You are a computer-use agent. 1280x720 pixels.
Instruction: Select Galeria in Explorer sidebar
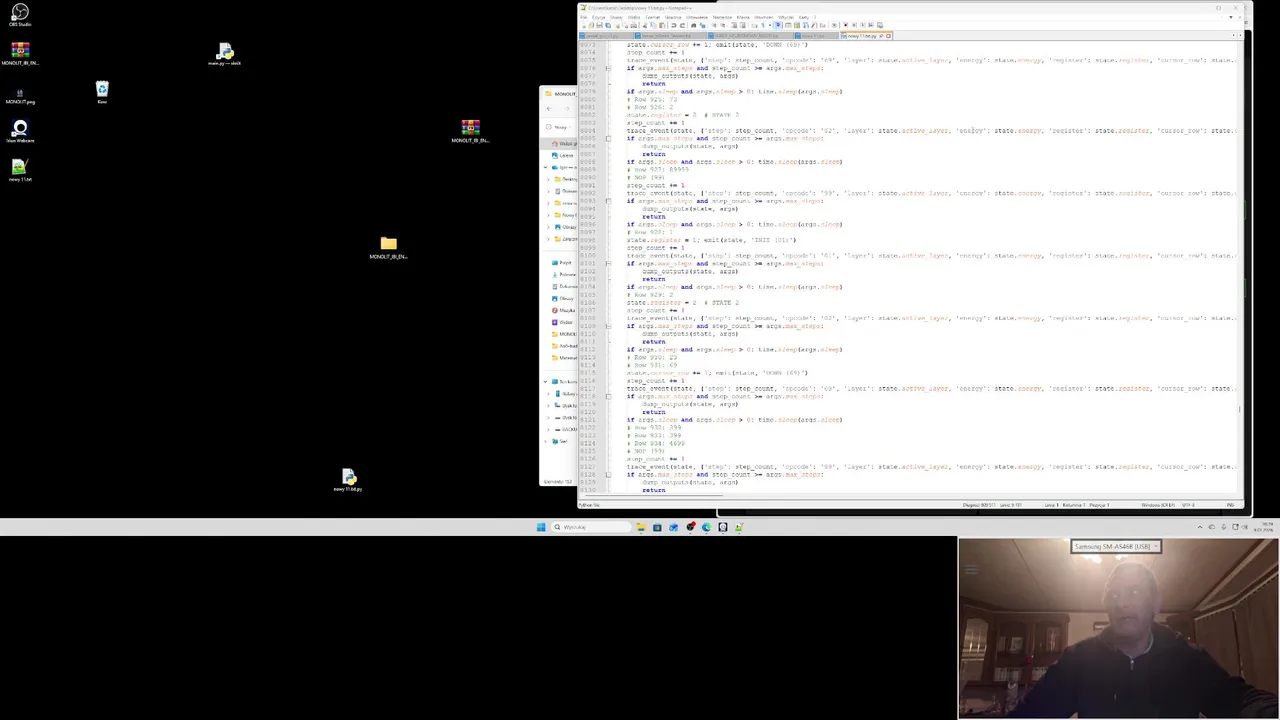coord(563,155)
